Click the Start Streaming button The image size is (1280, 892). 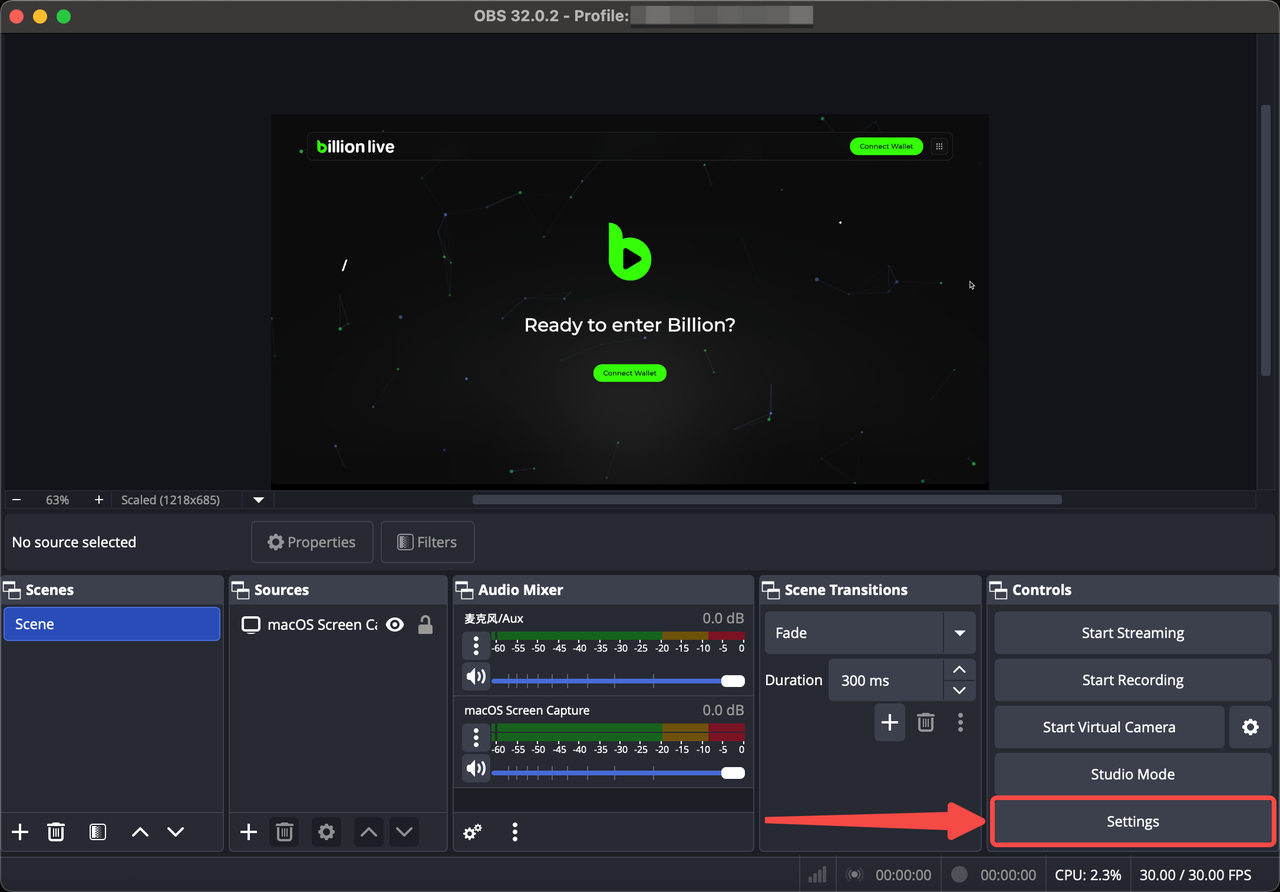coord(1132,633)
